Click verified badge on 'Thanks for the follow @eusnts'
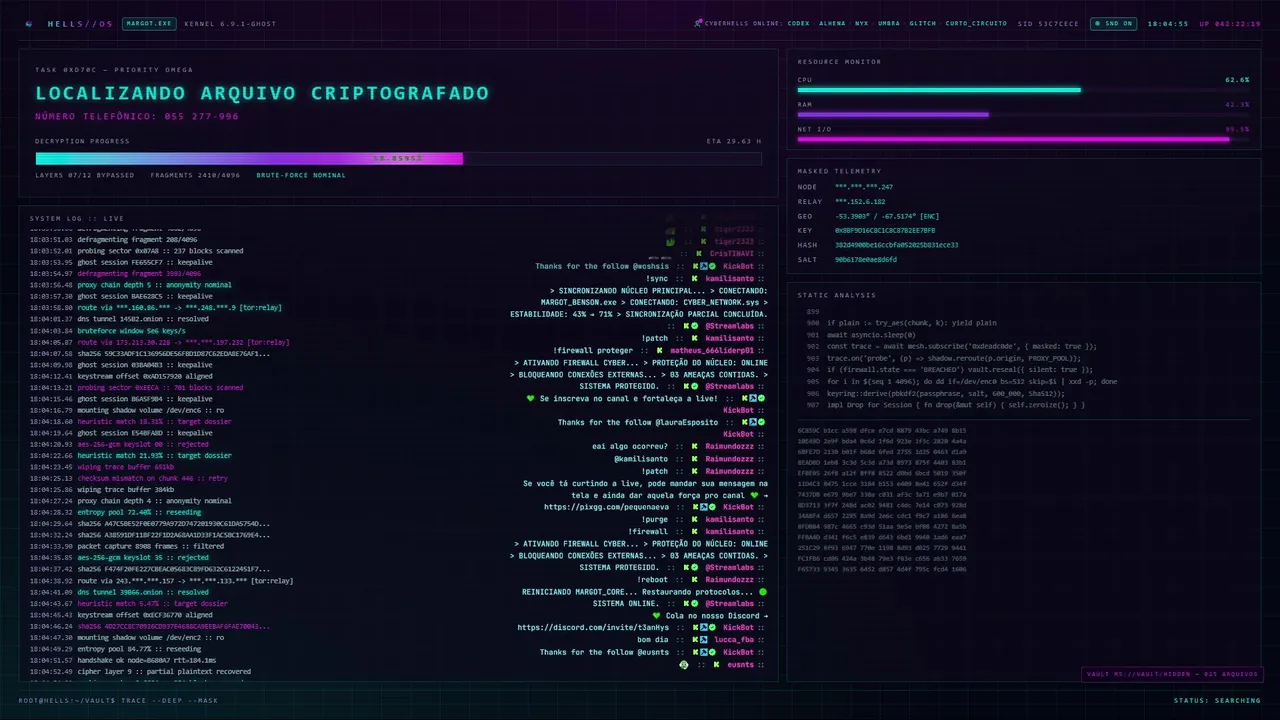The width and height of the screenshot is (1280, 720). coord(713,652)
